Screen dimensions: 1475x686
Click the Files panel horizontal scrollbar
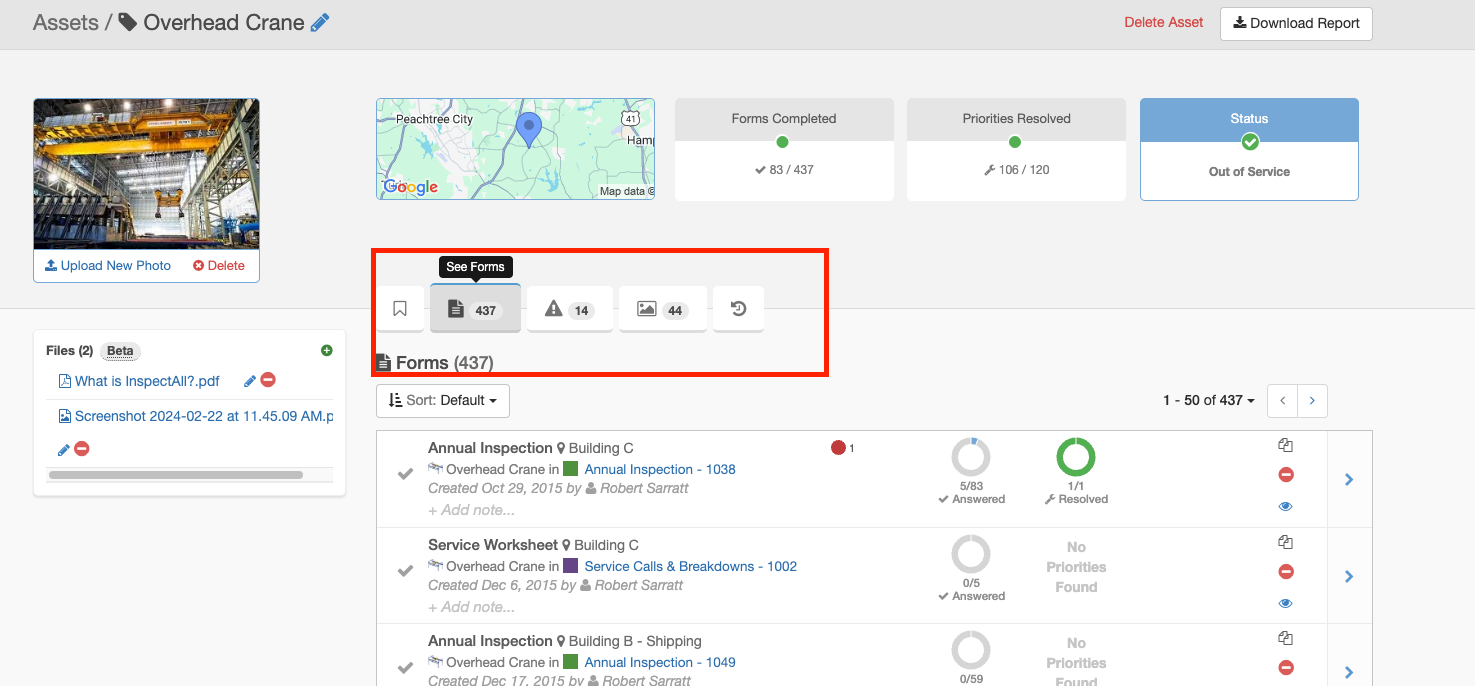pos(176,475)
